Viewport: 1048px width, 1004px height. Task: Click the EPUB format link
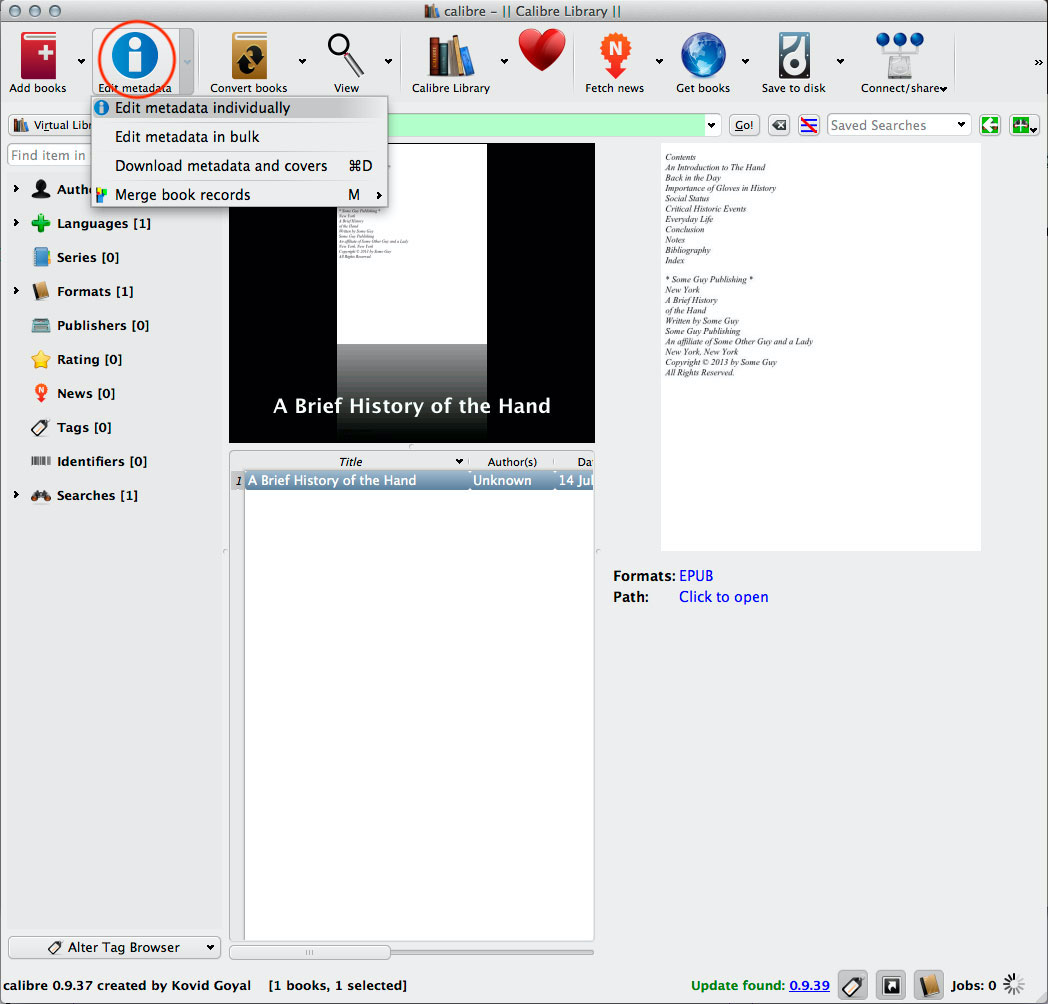click(x=696, y=576)
